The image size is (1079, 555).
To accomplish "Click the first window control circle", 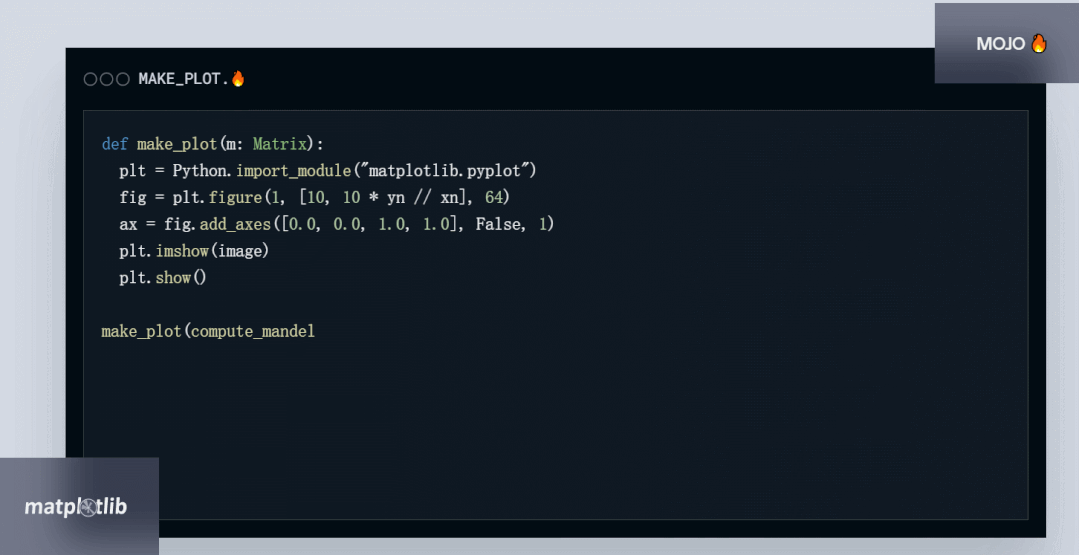I will (90, 79).
